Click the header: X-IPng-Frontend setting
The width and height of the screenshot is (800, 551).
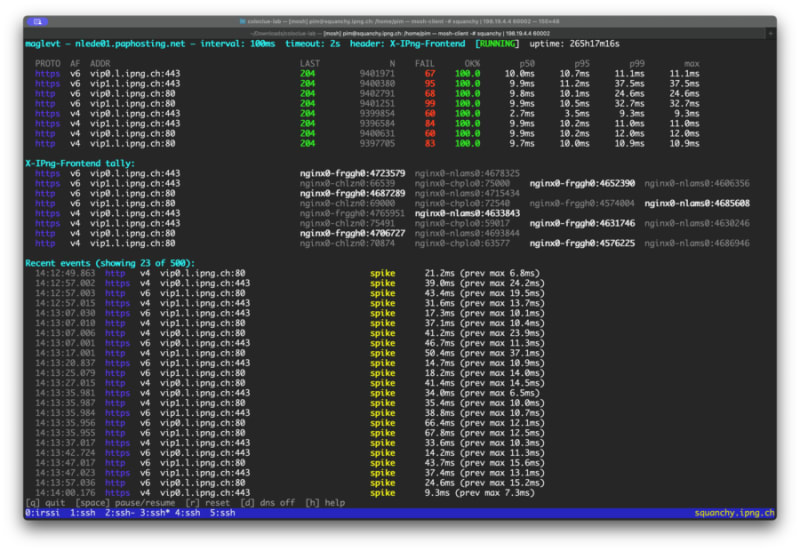coord(407,44)
